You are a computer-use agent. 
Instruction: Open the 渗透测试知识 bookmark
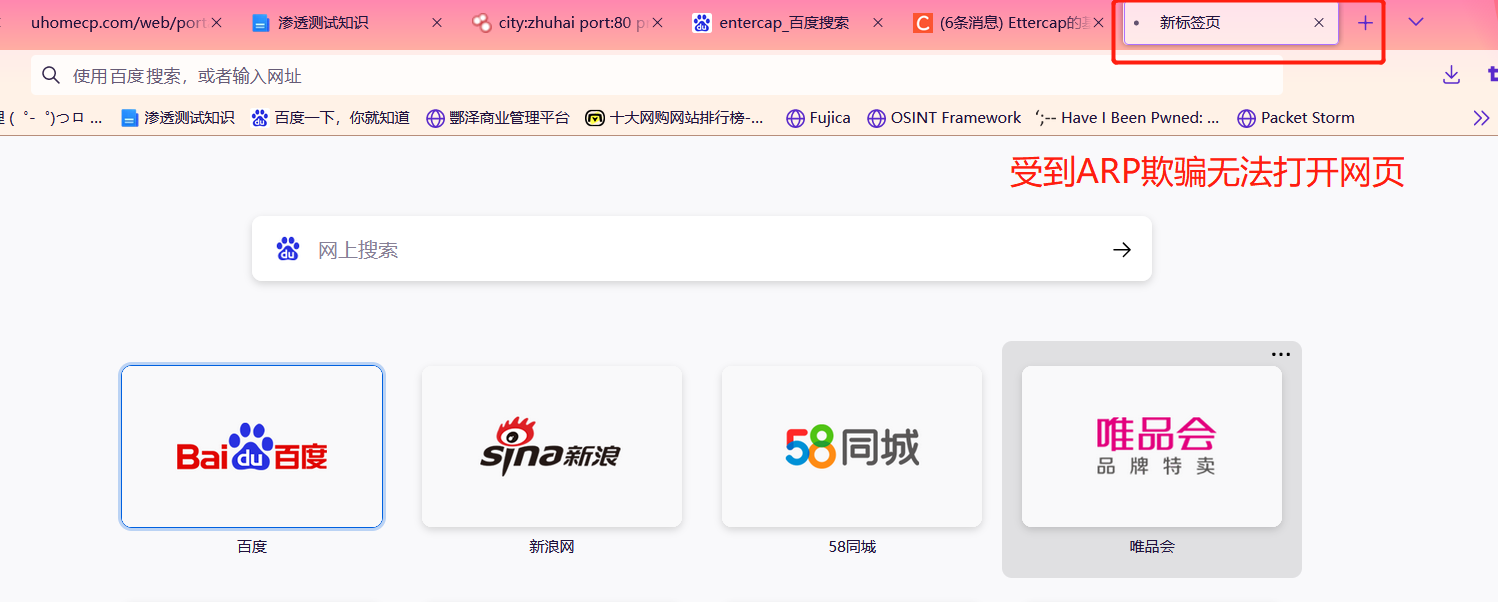[x=178, y=118]
